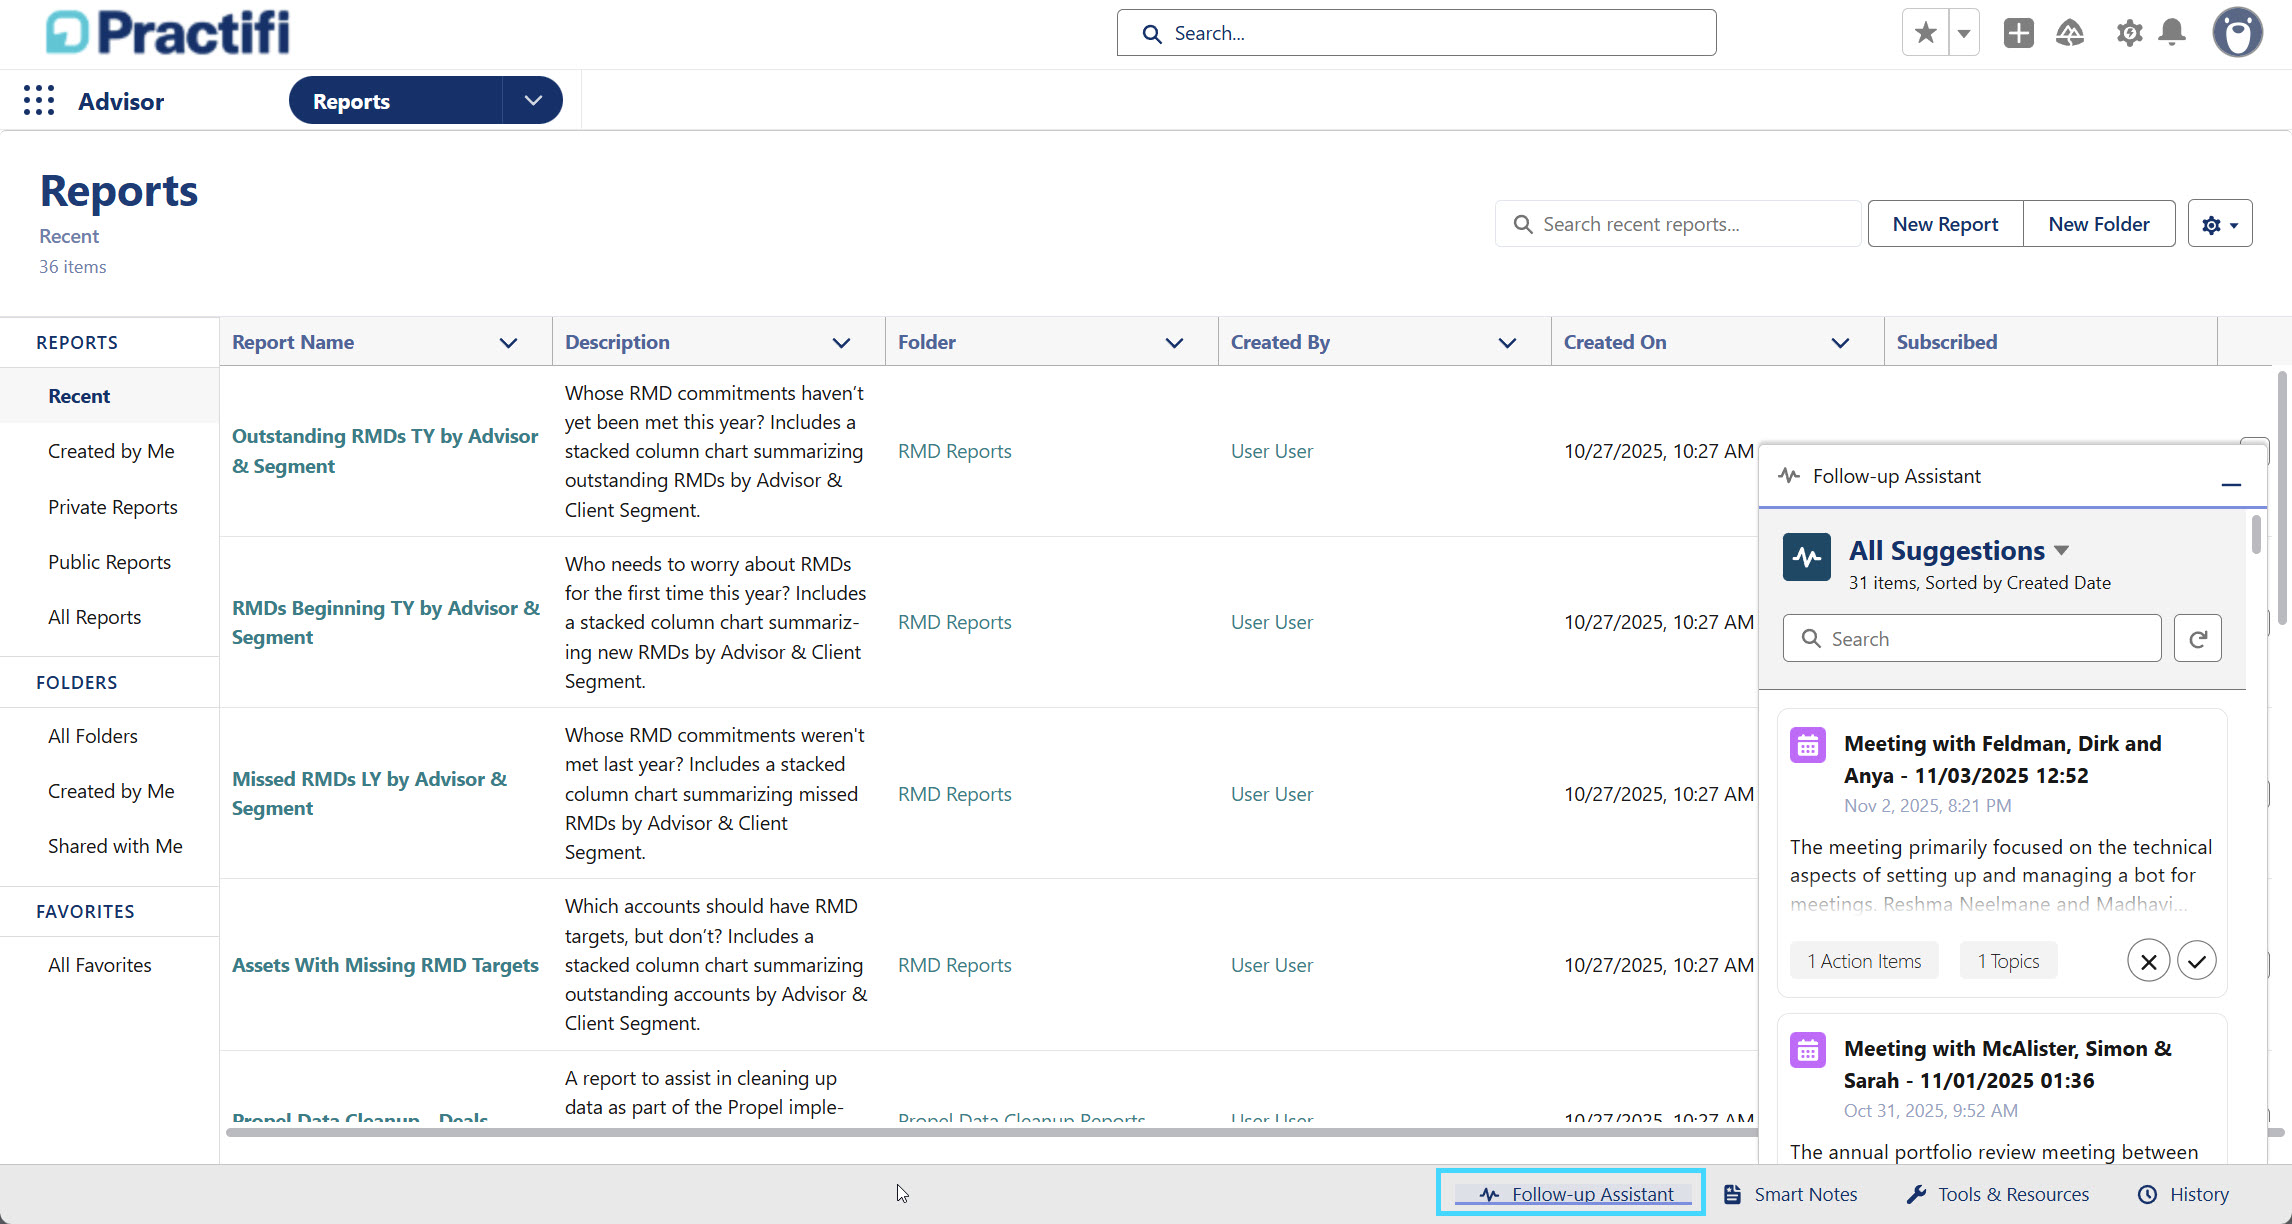Select Public Reports in sidebar
The height and width of the screenshot is (1224, 2292).
click(110, 562)
